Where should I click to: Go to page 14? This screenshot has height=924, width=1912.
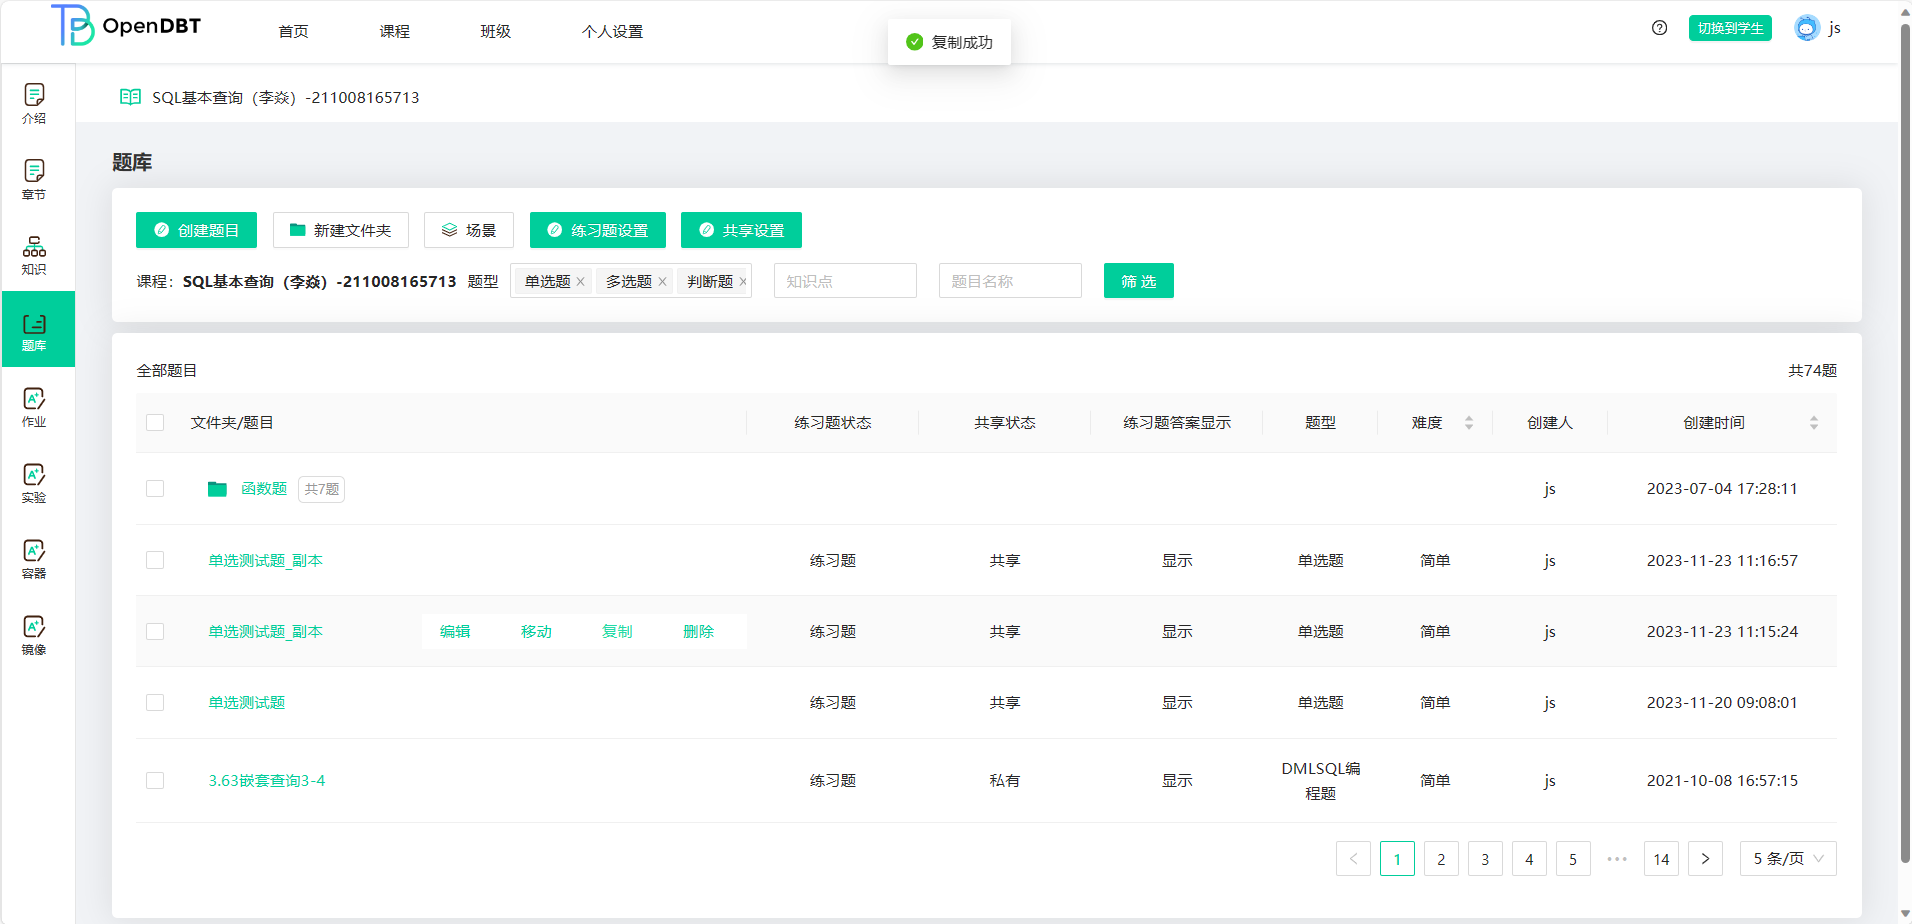pyautogui.click(x=1661, y=859)
